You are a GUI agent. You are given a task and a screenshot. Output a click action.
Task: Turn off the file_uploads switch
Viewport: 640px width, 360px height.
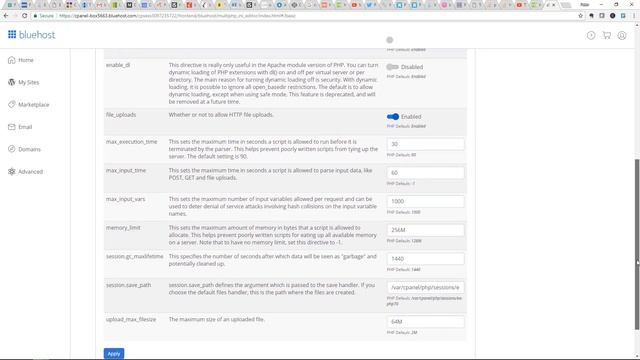tap(393, 117)
